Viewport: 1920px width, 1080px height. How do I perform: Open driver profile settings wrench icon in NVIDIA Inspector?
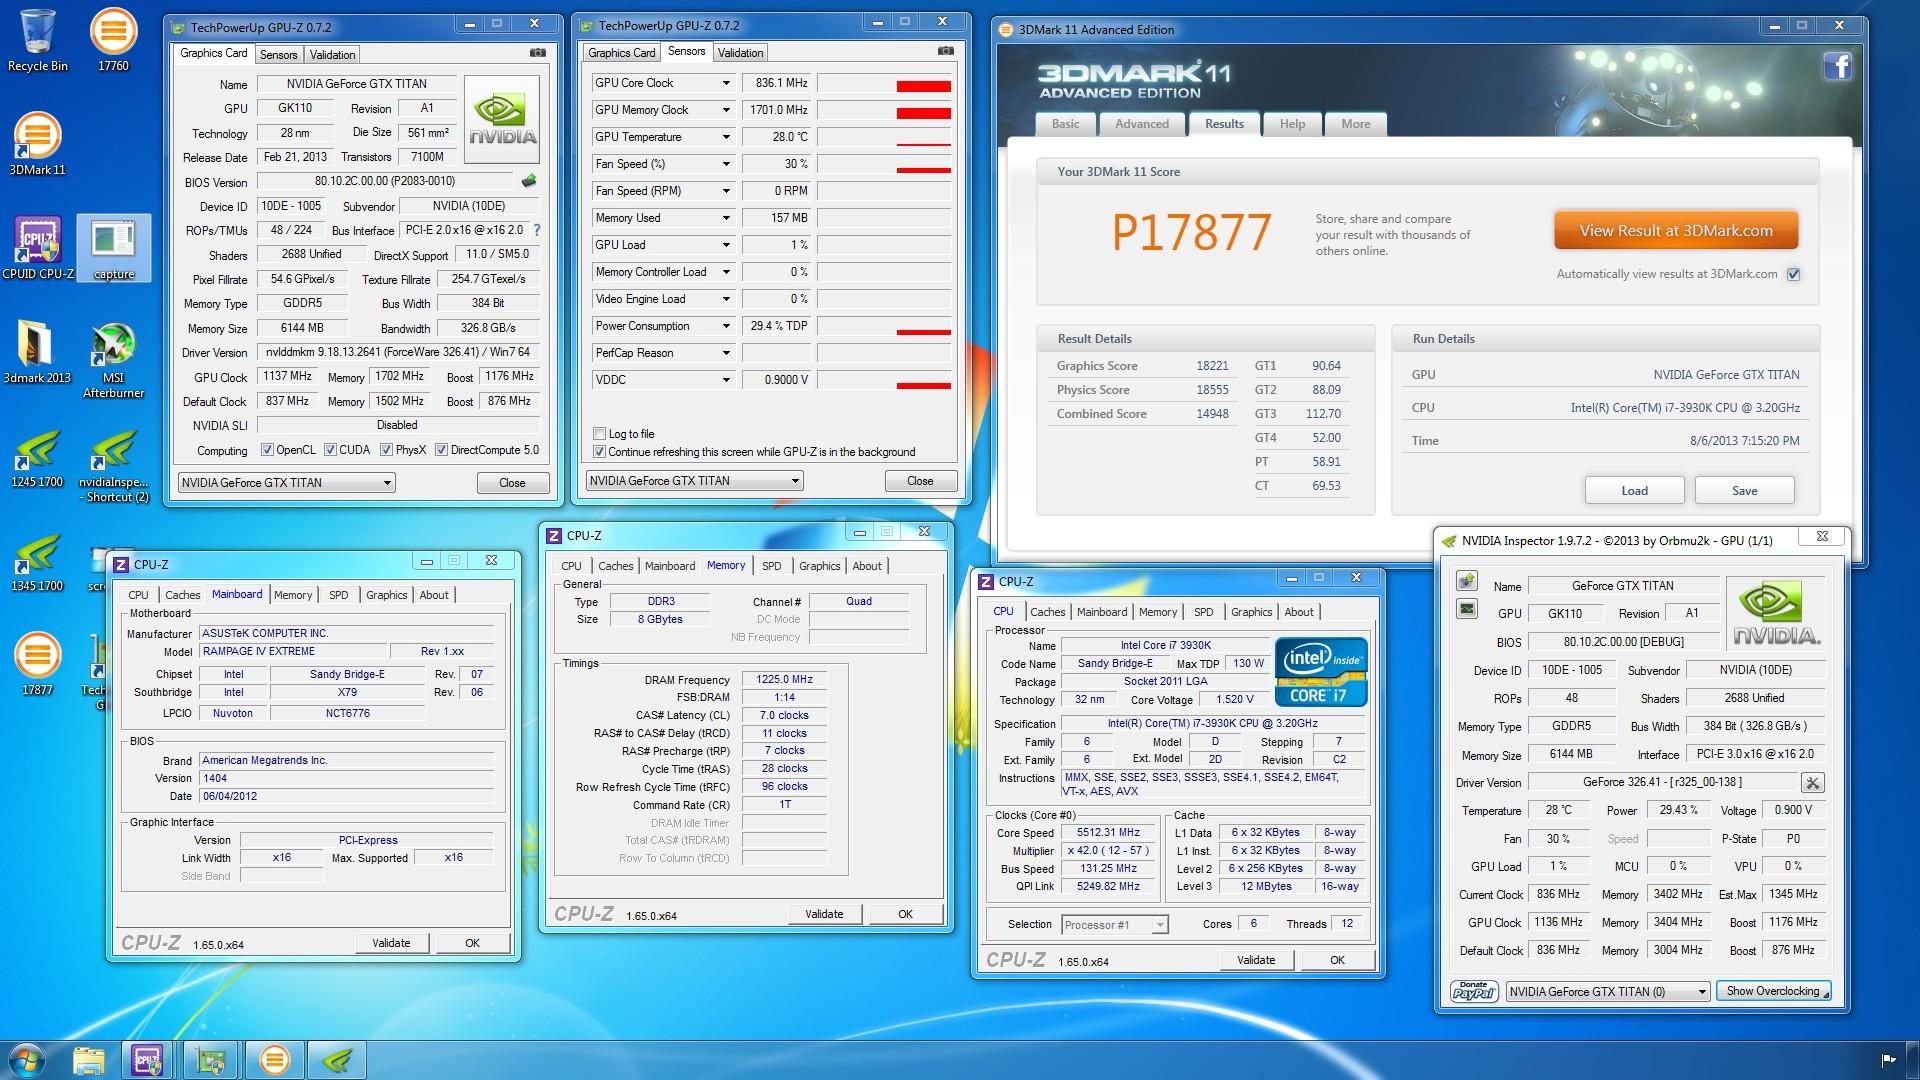tap(1812, 783)
